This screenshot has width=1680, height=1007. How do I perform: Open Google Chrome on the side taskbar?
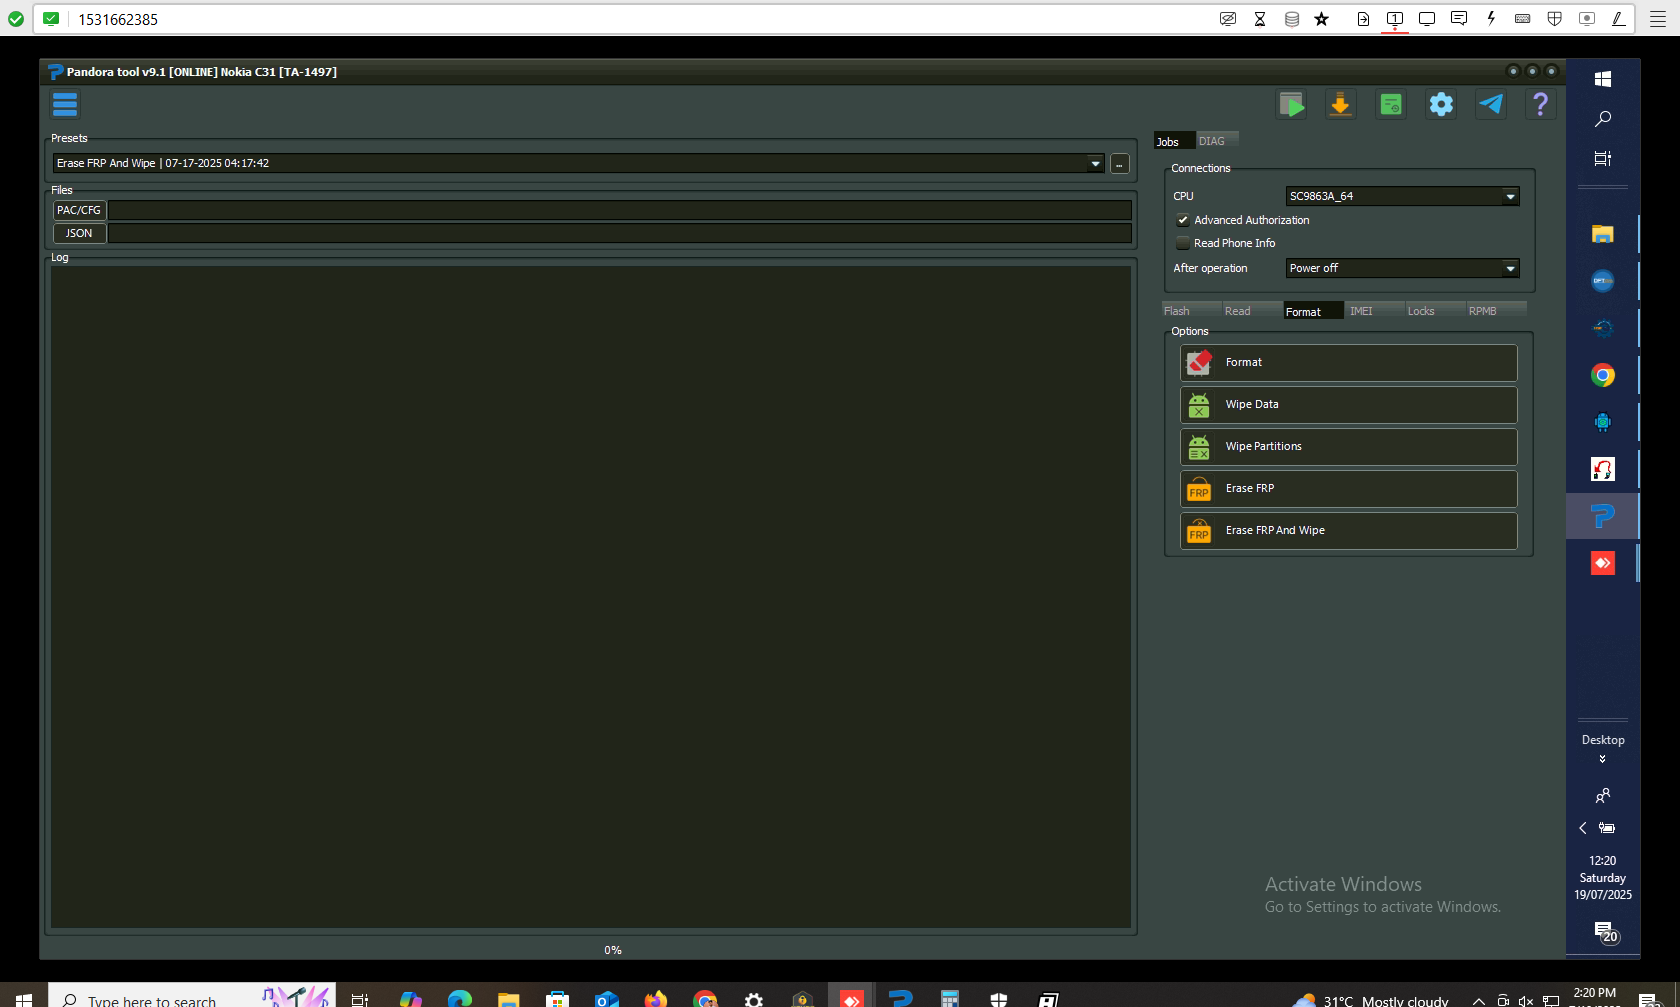tap(1603, 375)
